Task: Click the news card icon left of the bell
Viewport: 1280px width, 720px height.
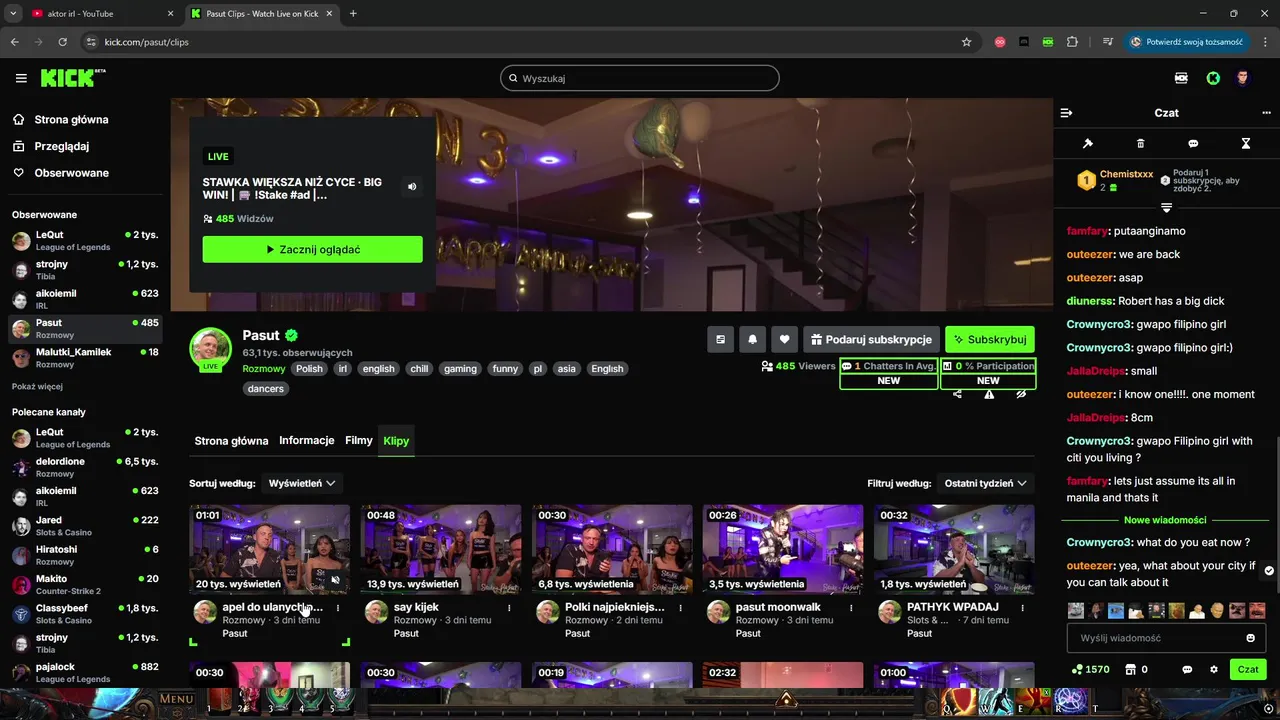Action: [720, 340]
